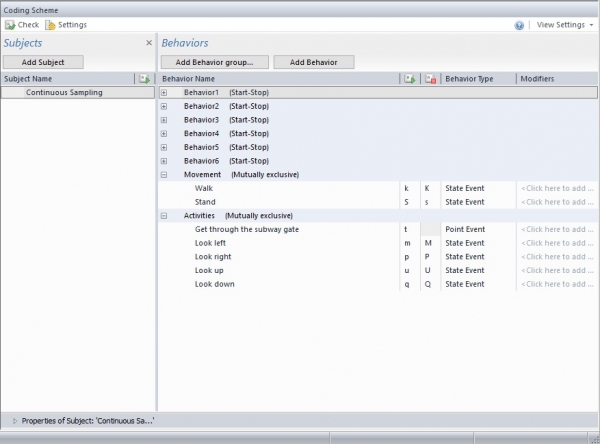Collapse the Activities group
Image resolution: width=600 pixels, height=444 pixels.
(x=164, y=216)
